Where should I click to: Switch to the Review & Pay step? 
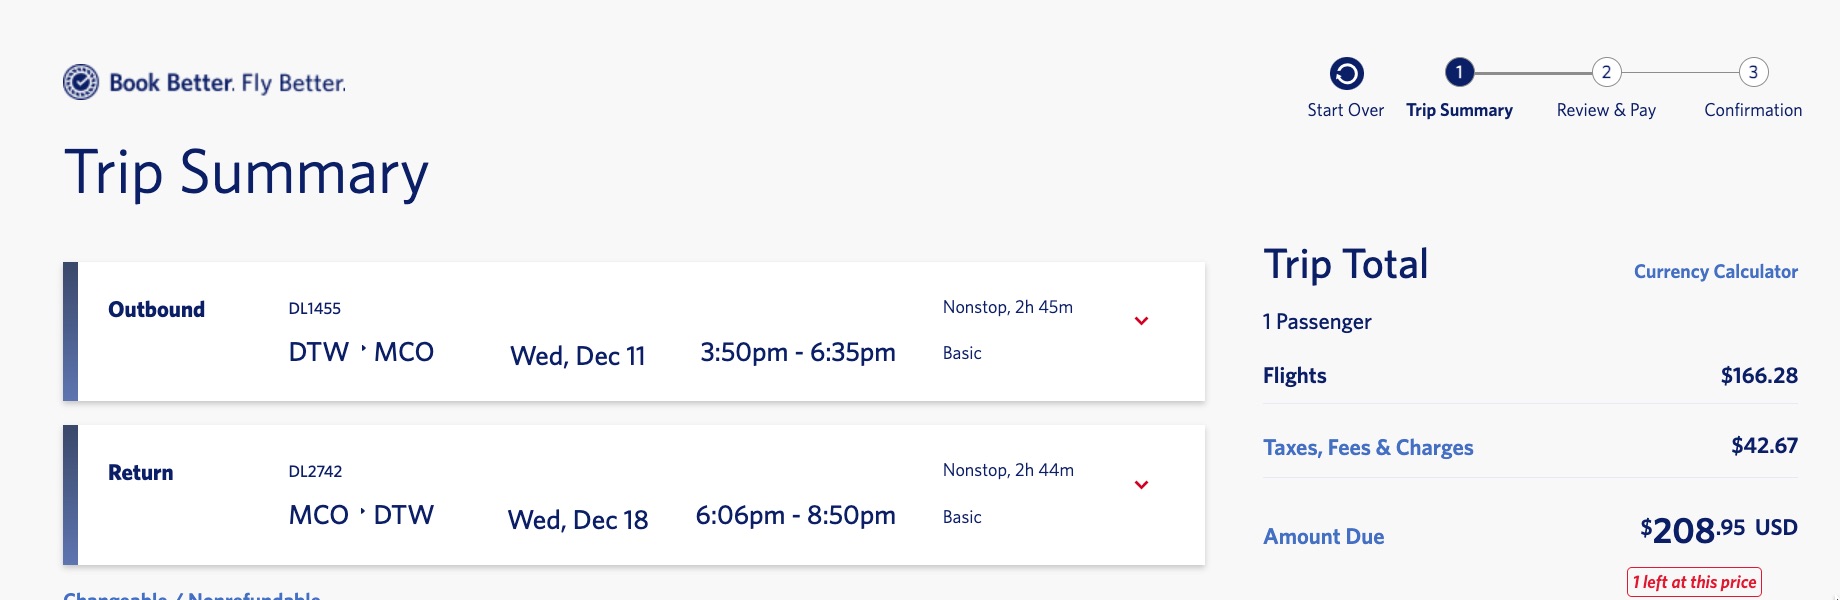(1605, 110)
